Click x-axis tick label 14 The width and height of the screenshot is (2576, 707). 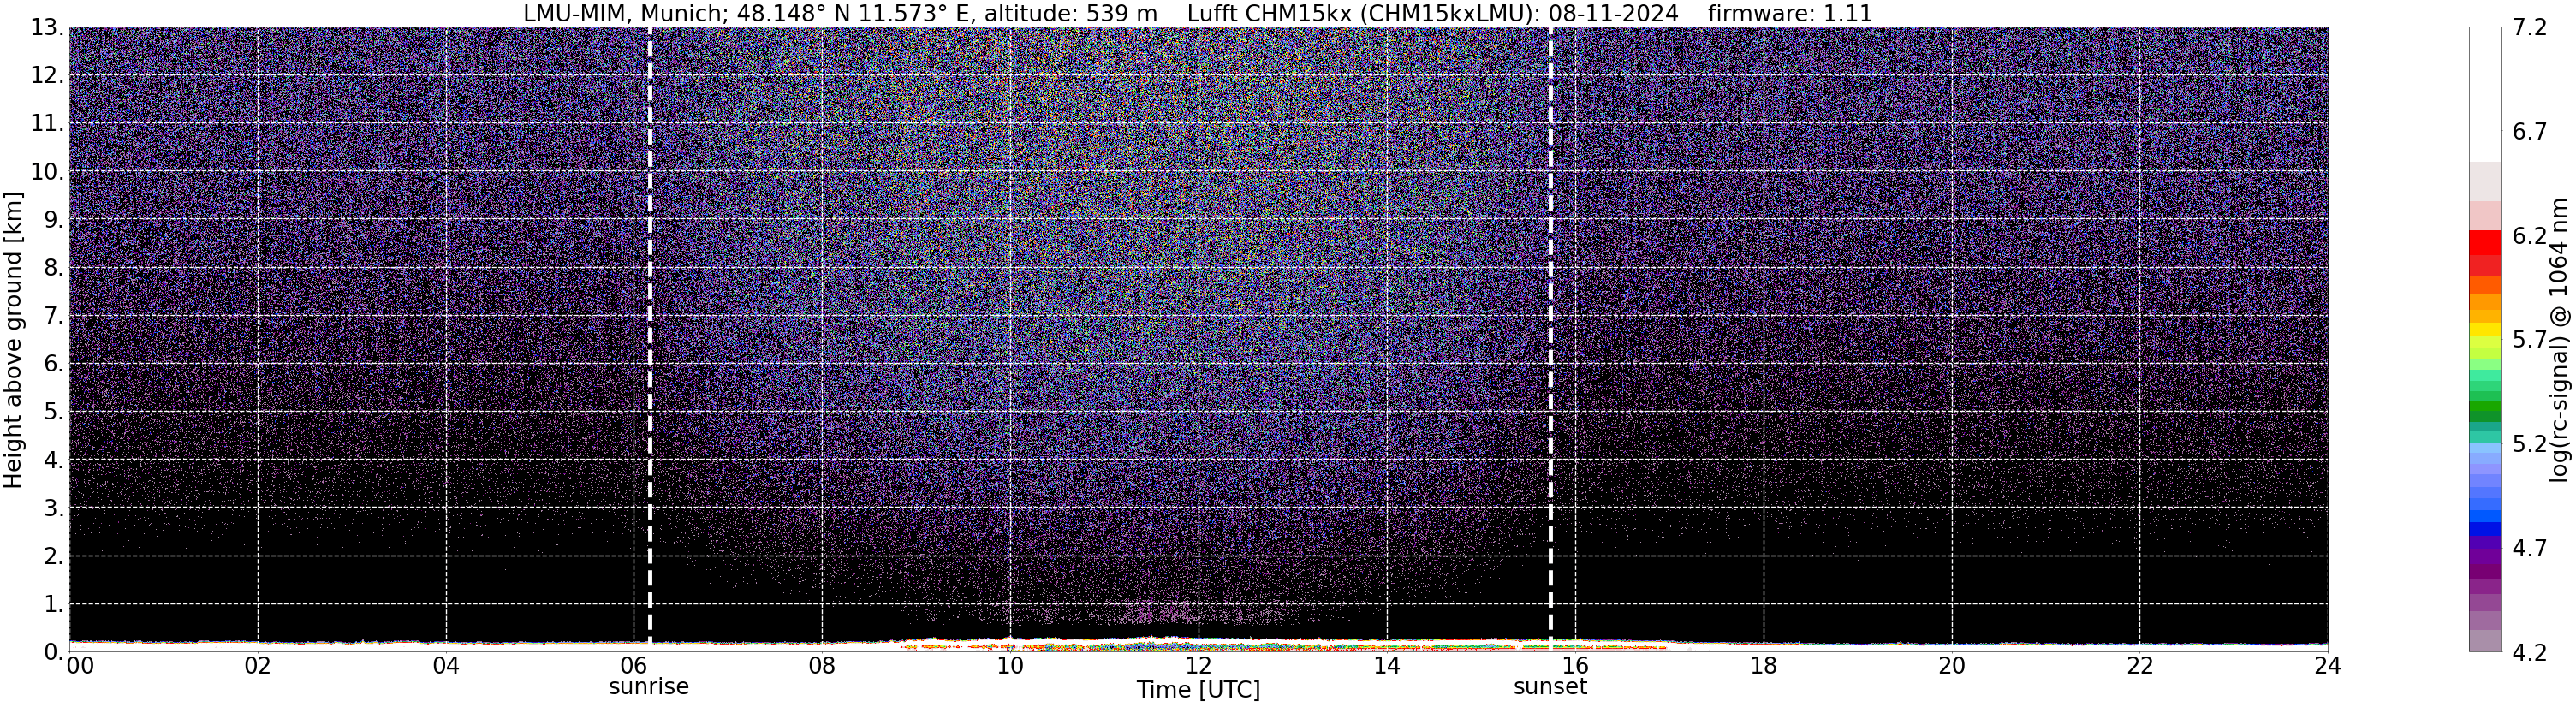(1387, 666)
